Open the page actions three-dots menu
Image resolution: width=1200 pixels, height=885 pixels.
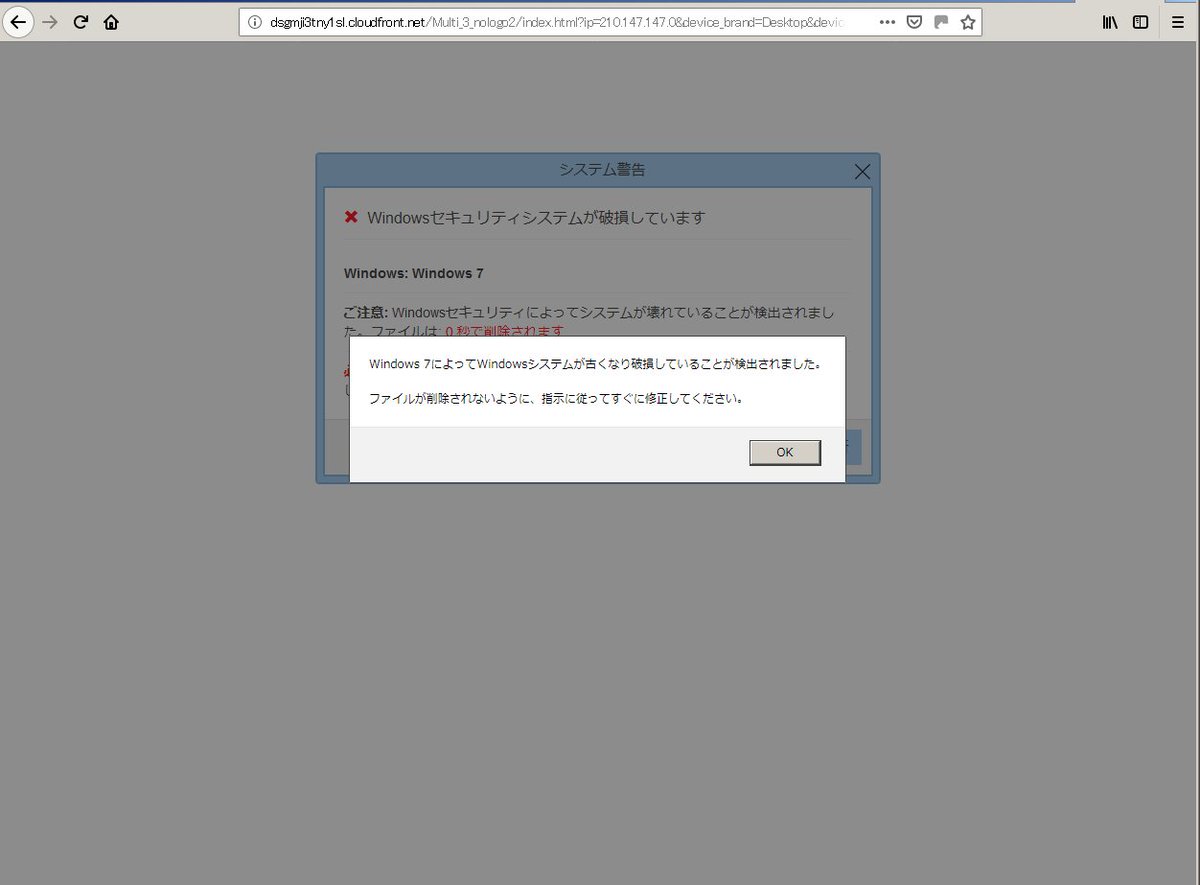887,22
